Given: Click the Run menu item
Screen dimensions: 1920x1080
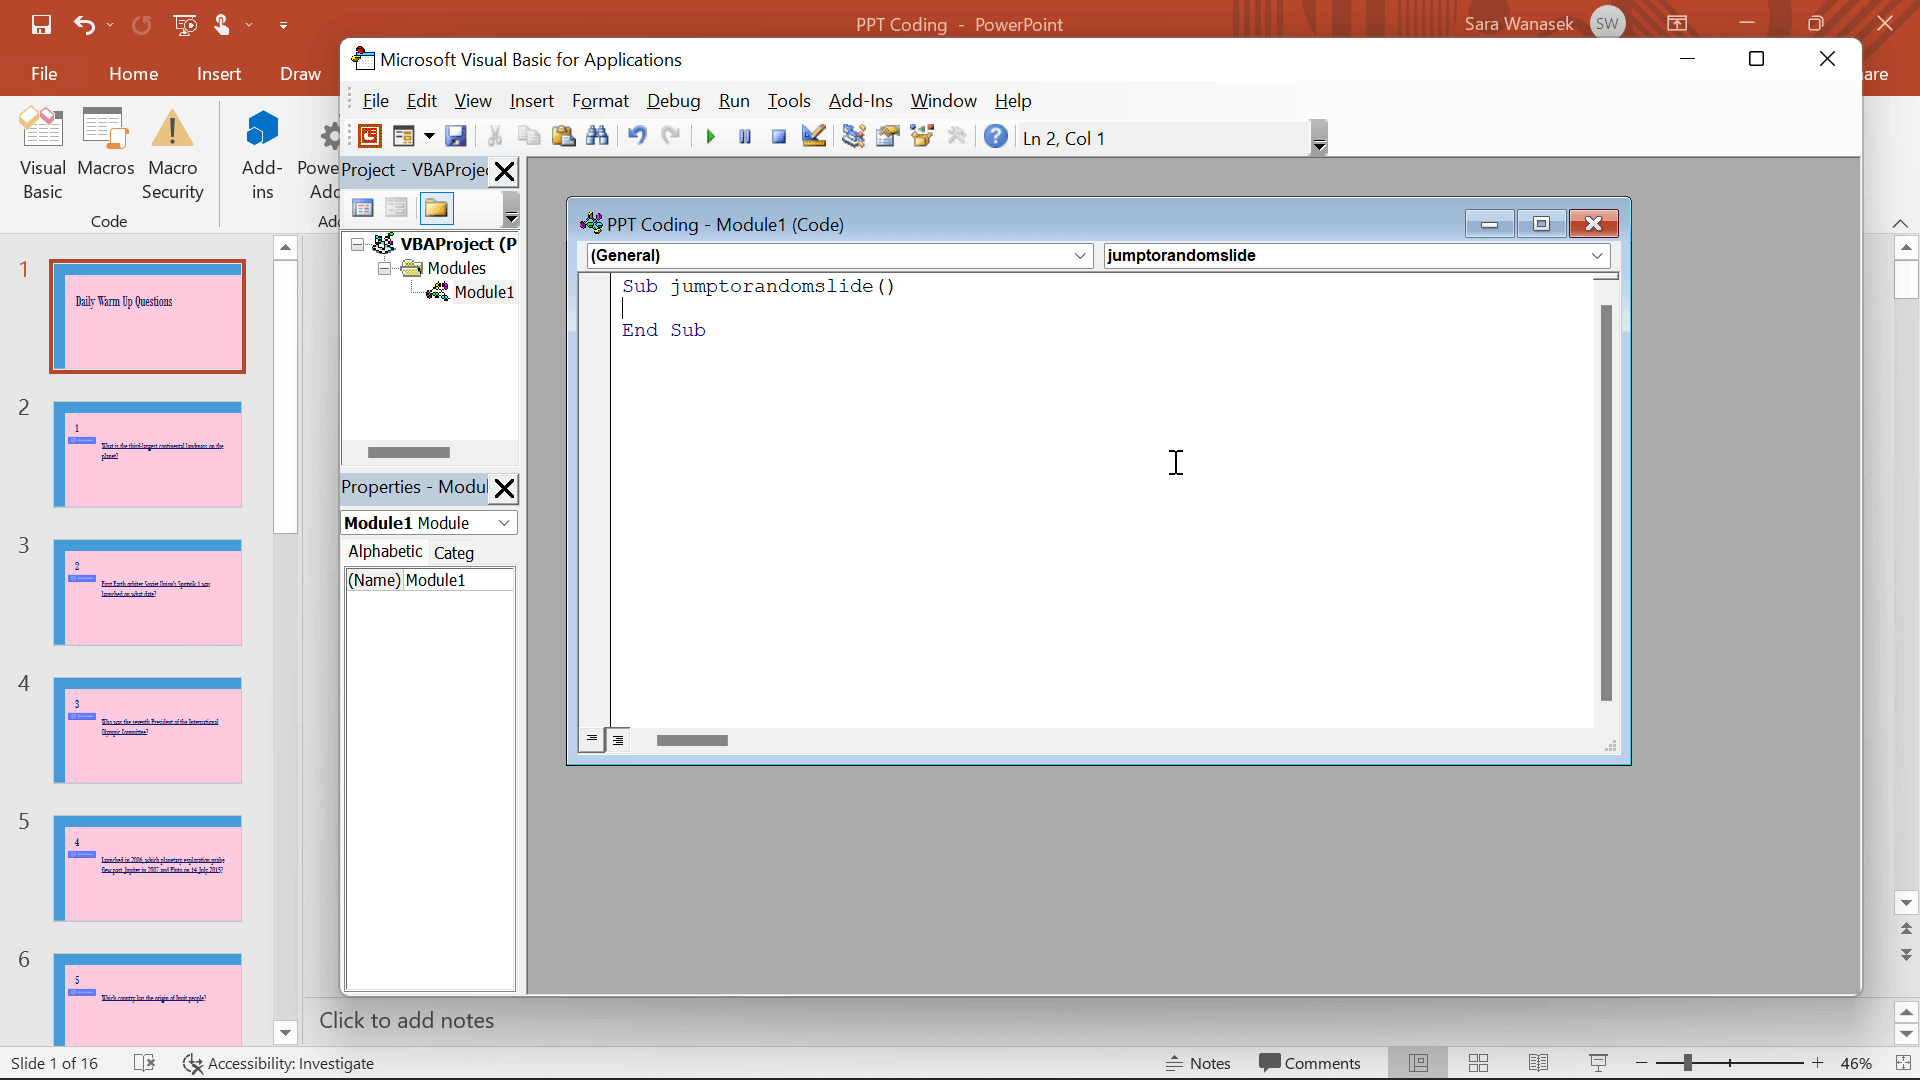Looking at the screenshot, I should 735,100.
